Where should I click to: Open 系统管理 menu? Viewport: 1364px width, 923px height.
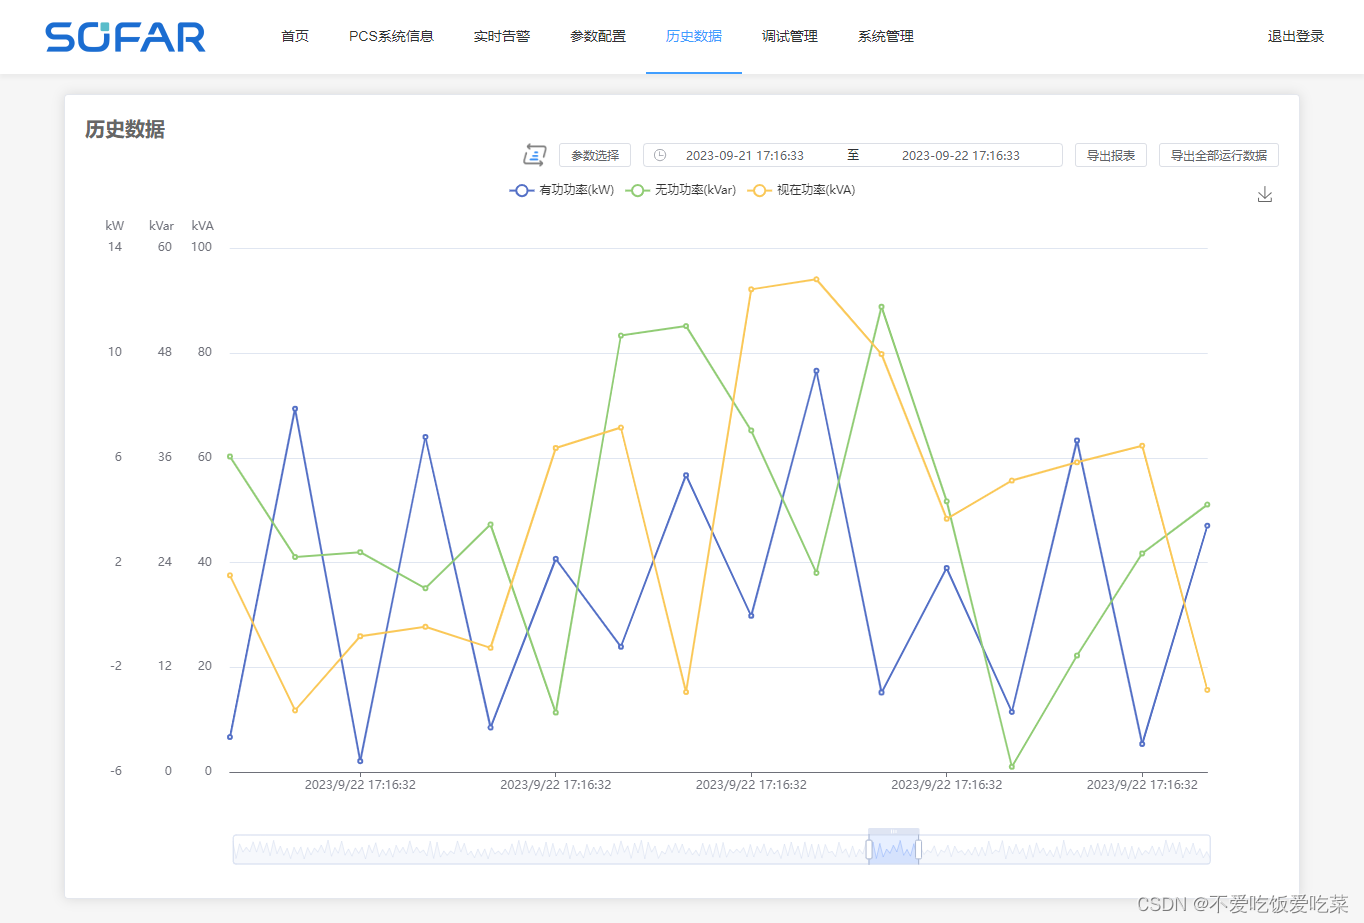(x=886, y=36)
